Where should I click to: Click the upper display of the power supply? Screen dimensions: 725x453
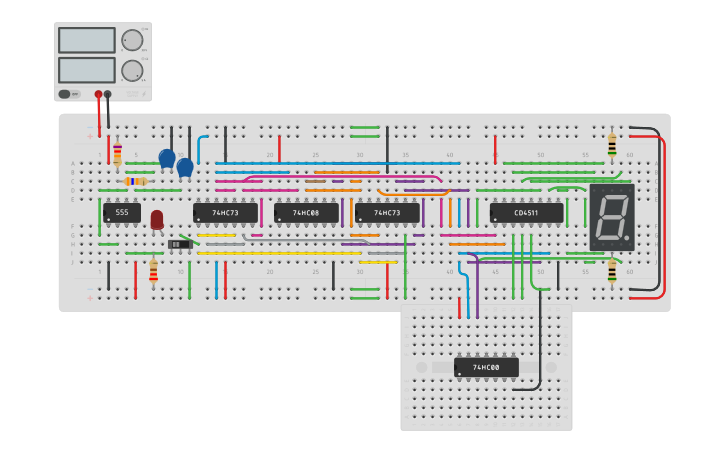pyautogui.click(x=87, y=40)
